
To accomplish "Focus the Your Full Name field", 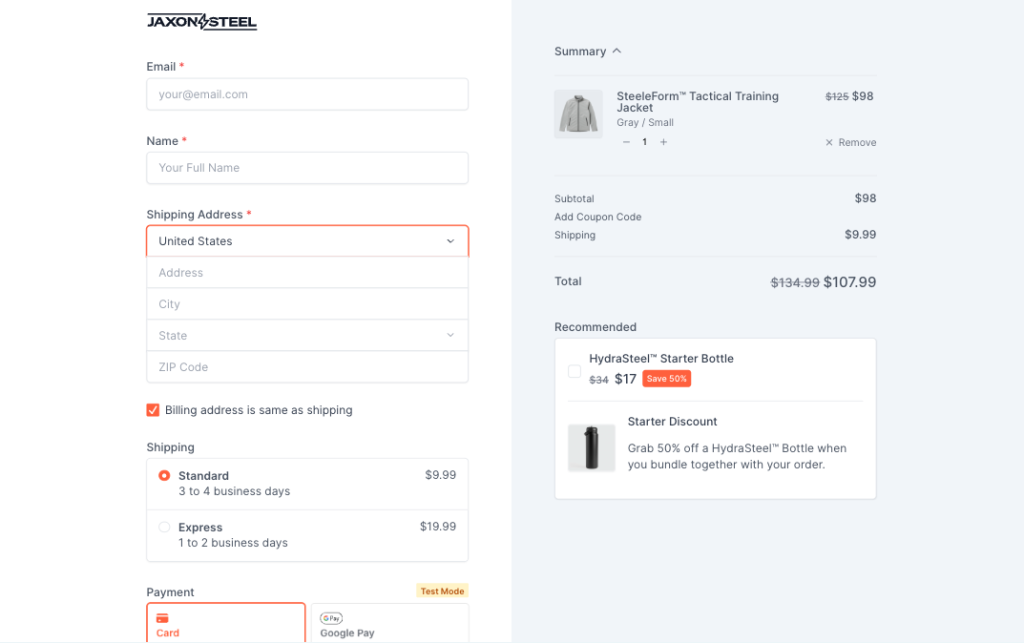I will tap(307, 168).
